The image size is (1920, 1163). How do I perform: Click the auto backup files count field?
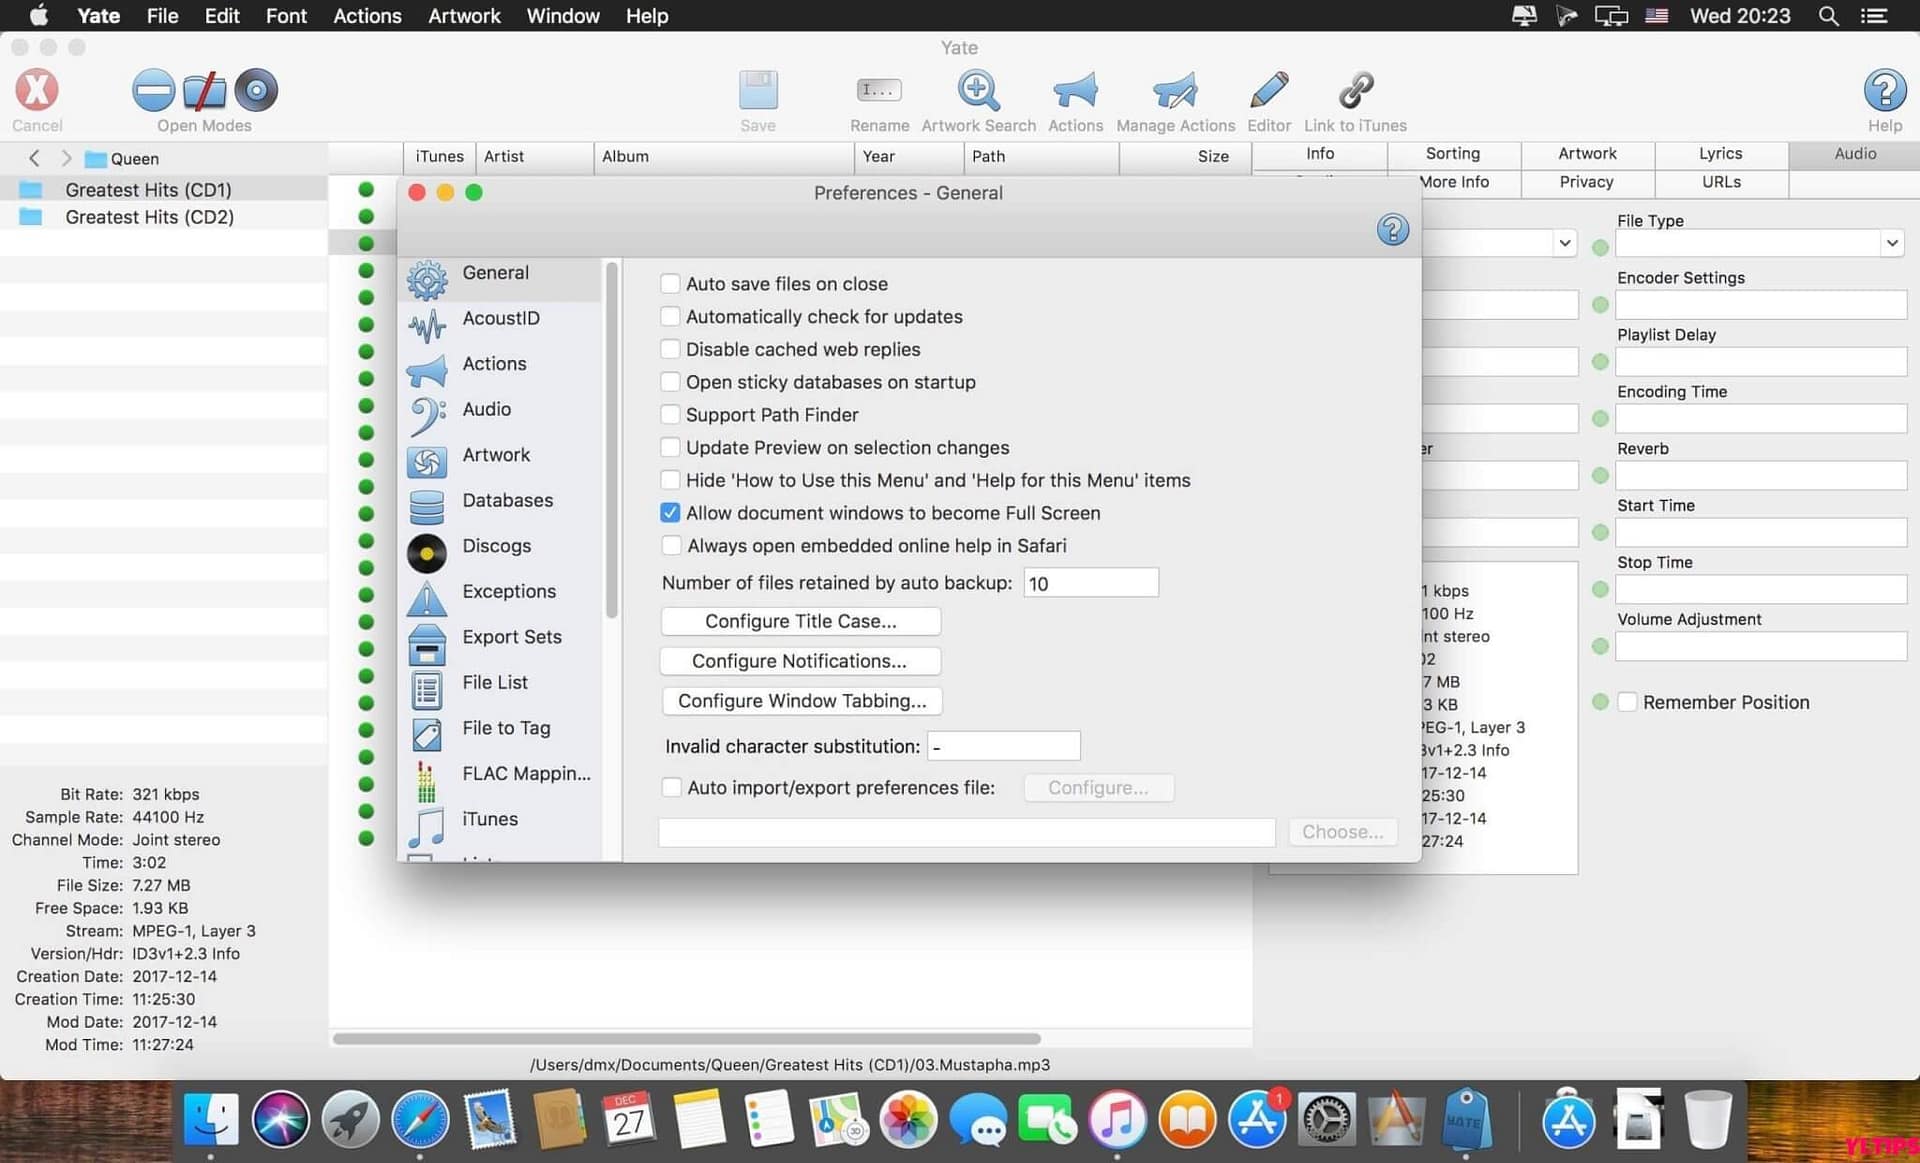click(x=1090, y=582)
